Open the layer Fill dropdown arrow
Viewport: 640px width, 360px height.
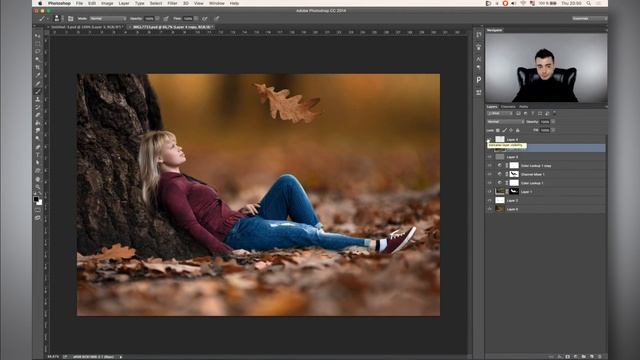pos(553,130)
